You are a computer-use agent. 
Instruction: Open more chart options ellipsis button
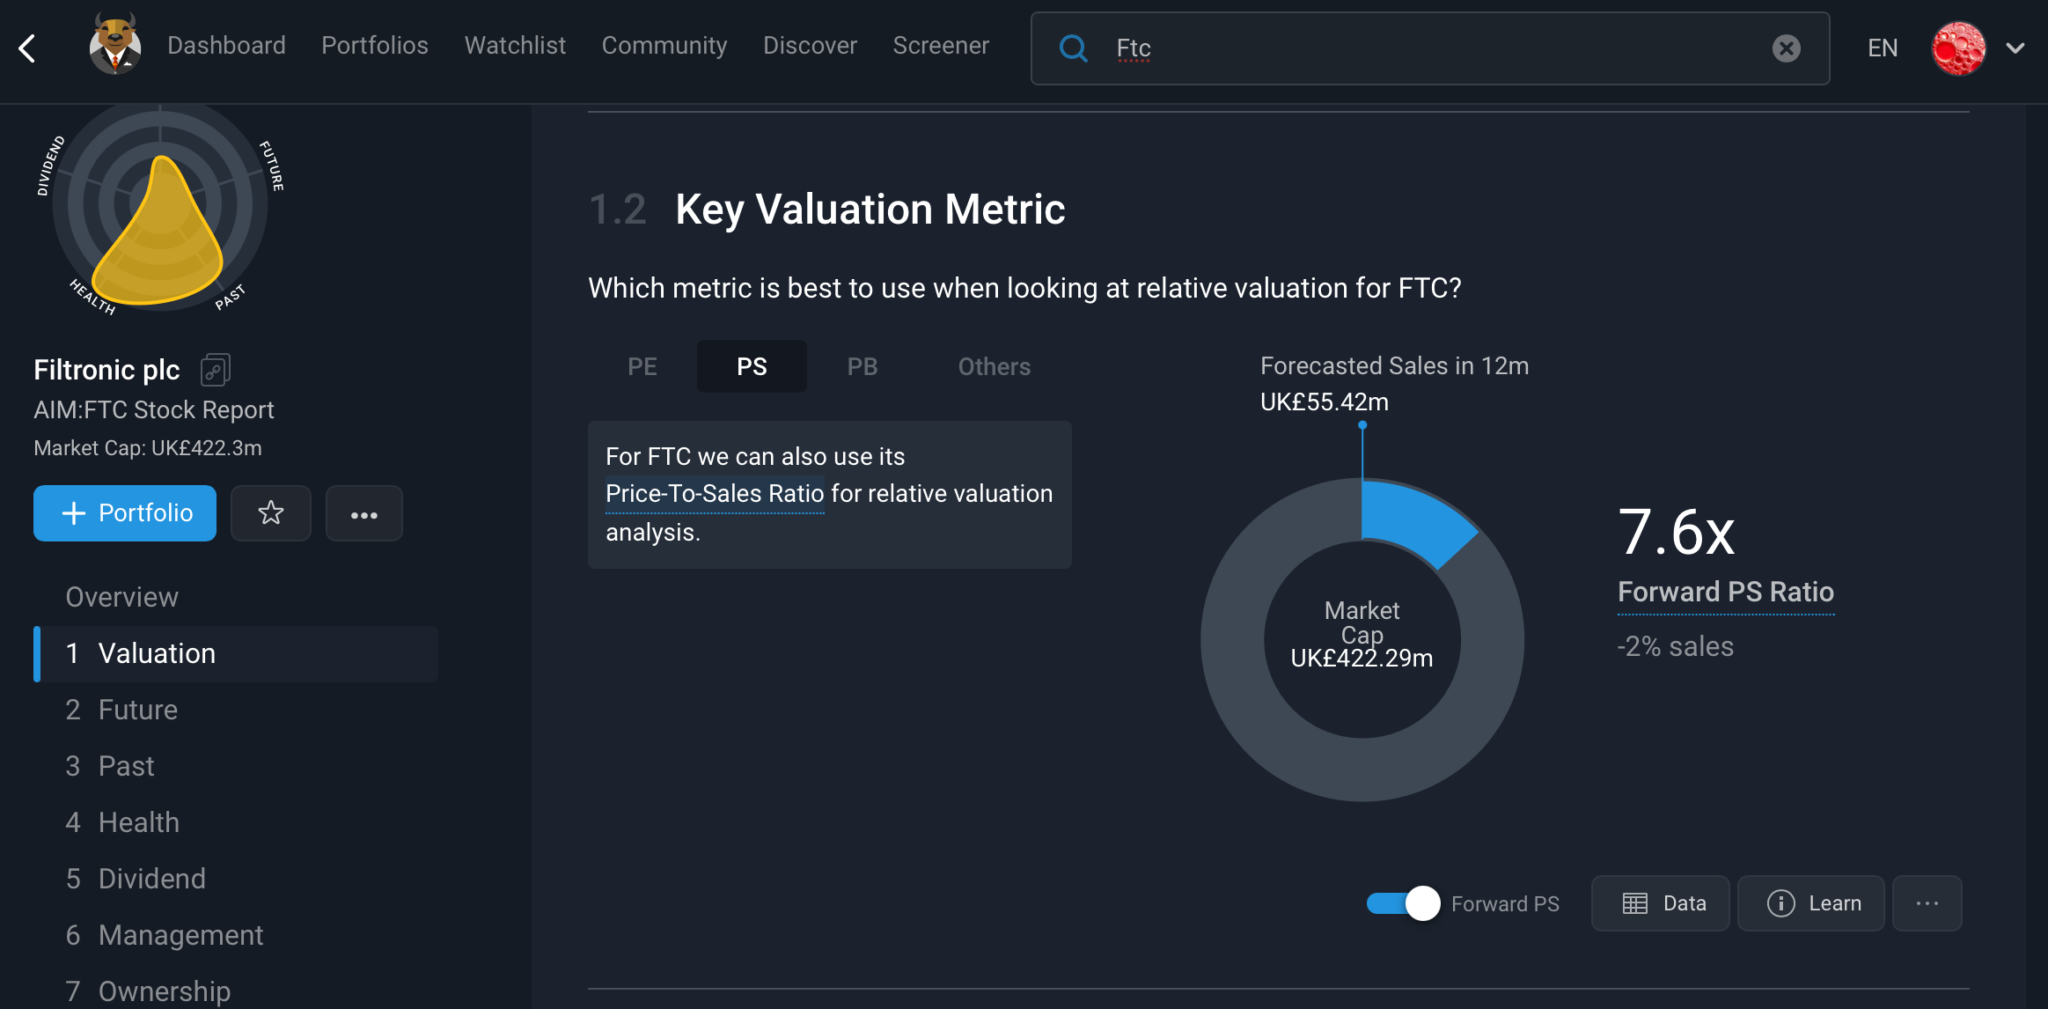(x=1927, y=903)
